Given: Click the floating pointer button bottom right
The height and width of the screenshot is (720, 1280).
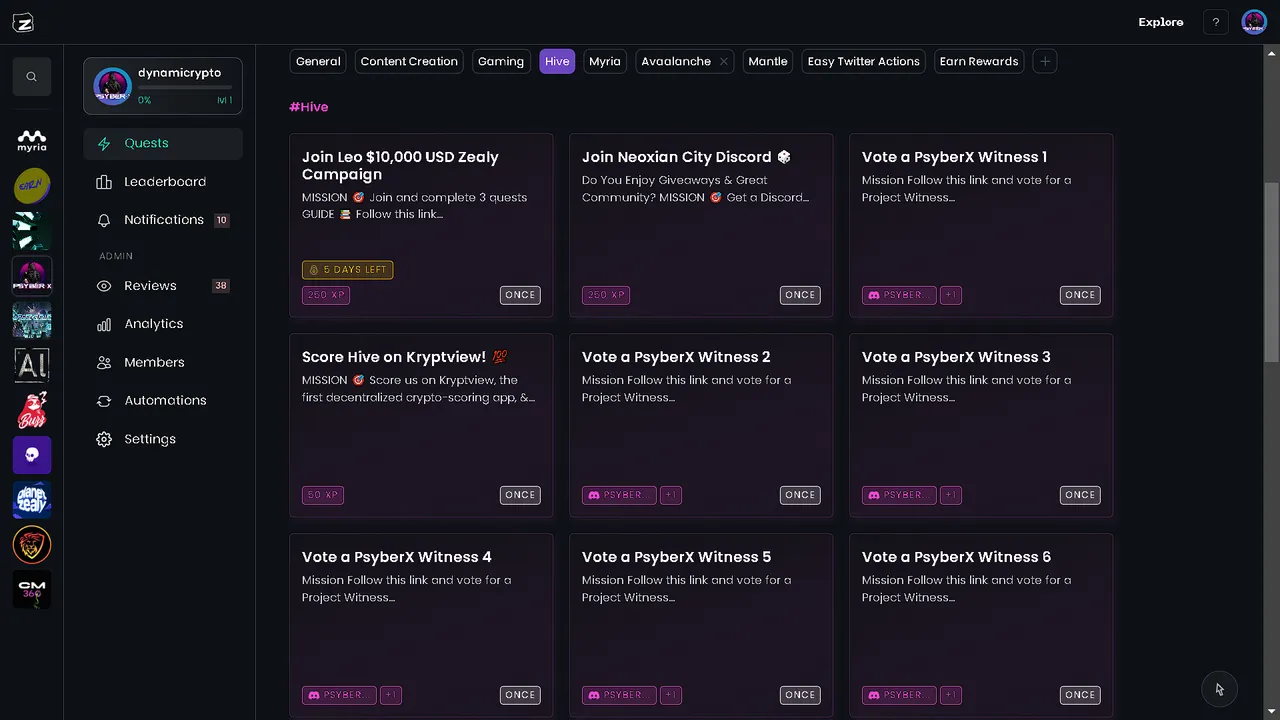Looking at the screenshot, I should point(1219,689).
